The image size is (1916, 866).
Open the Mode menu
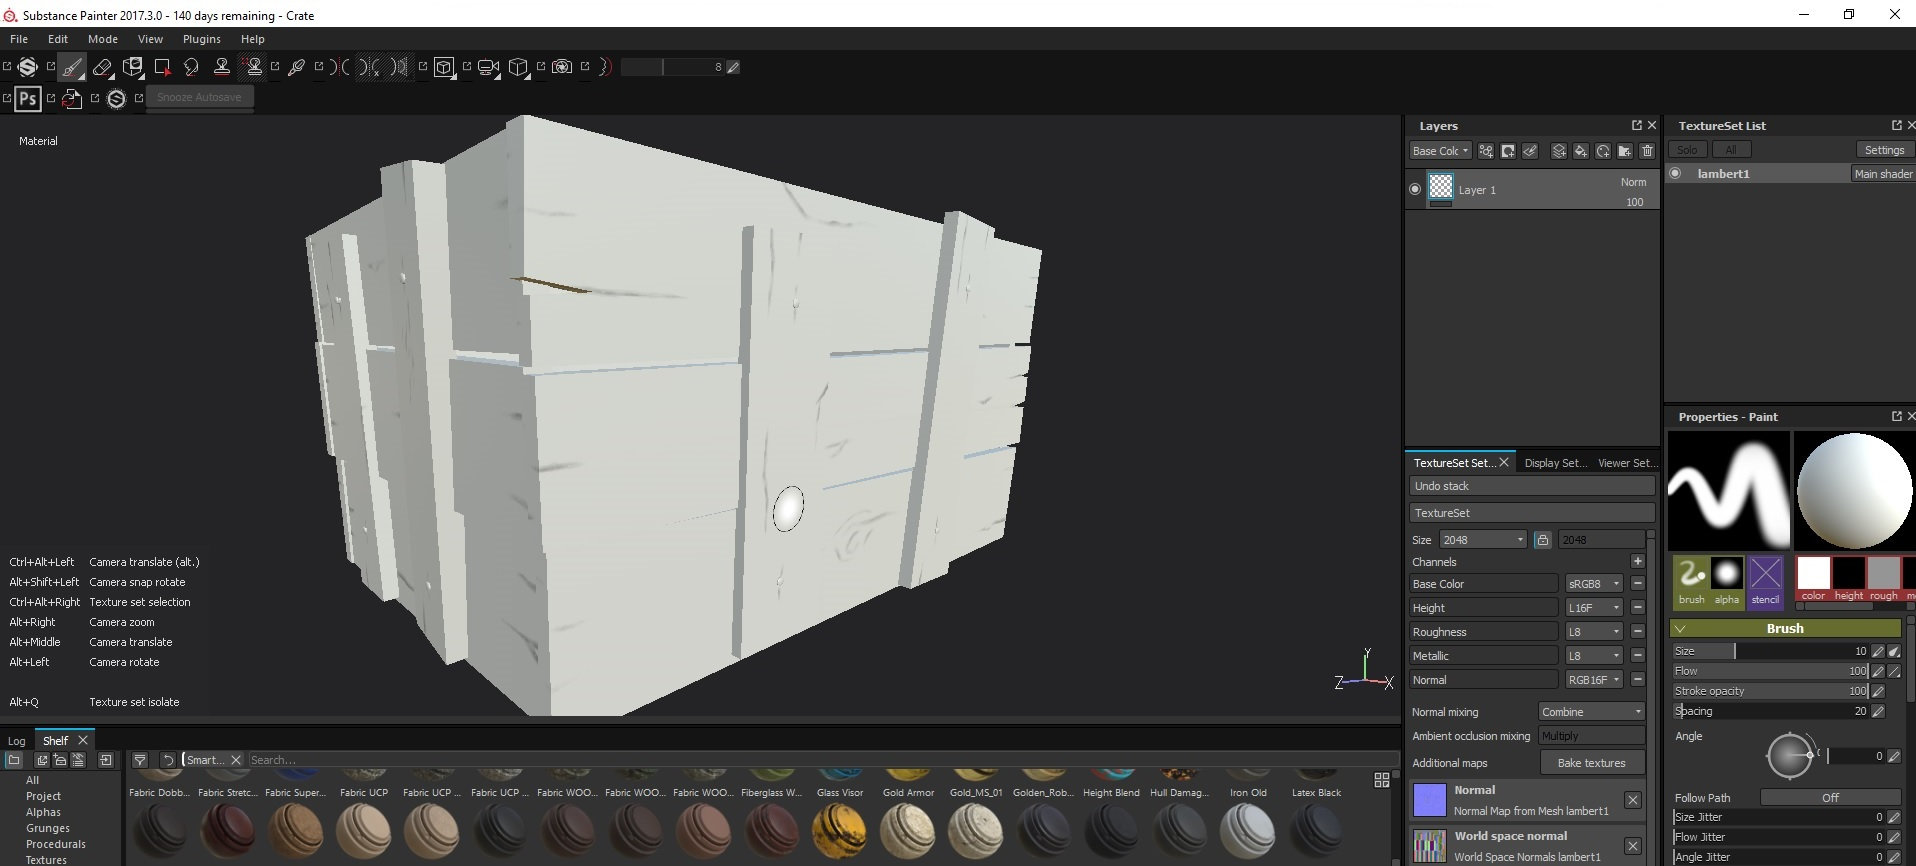[103, 39]
